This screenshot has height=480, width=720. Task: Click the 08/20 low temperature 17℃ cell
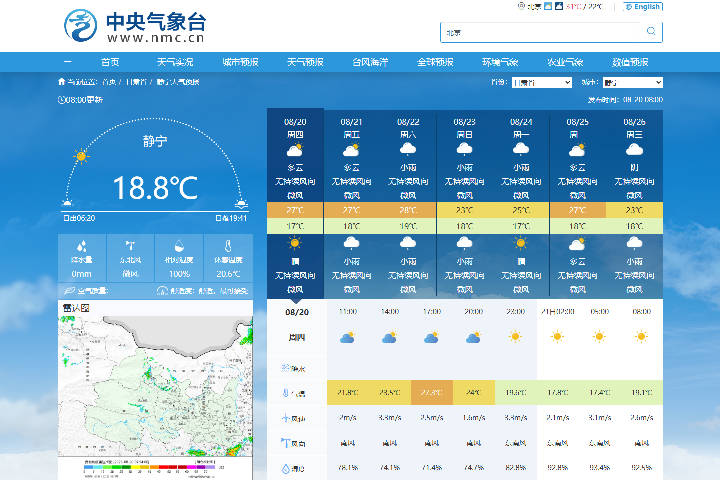295,226
